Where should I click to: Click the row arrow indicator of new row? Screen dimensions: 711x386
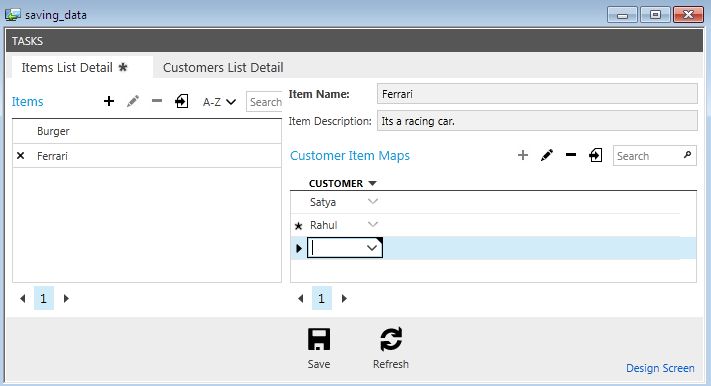[298, 248]
